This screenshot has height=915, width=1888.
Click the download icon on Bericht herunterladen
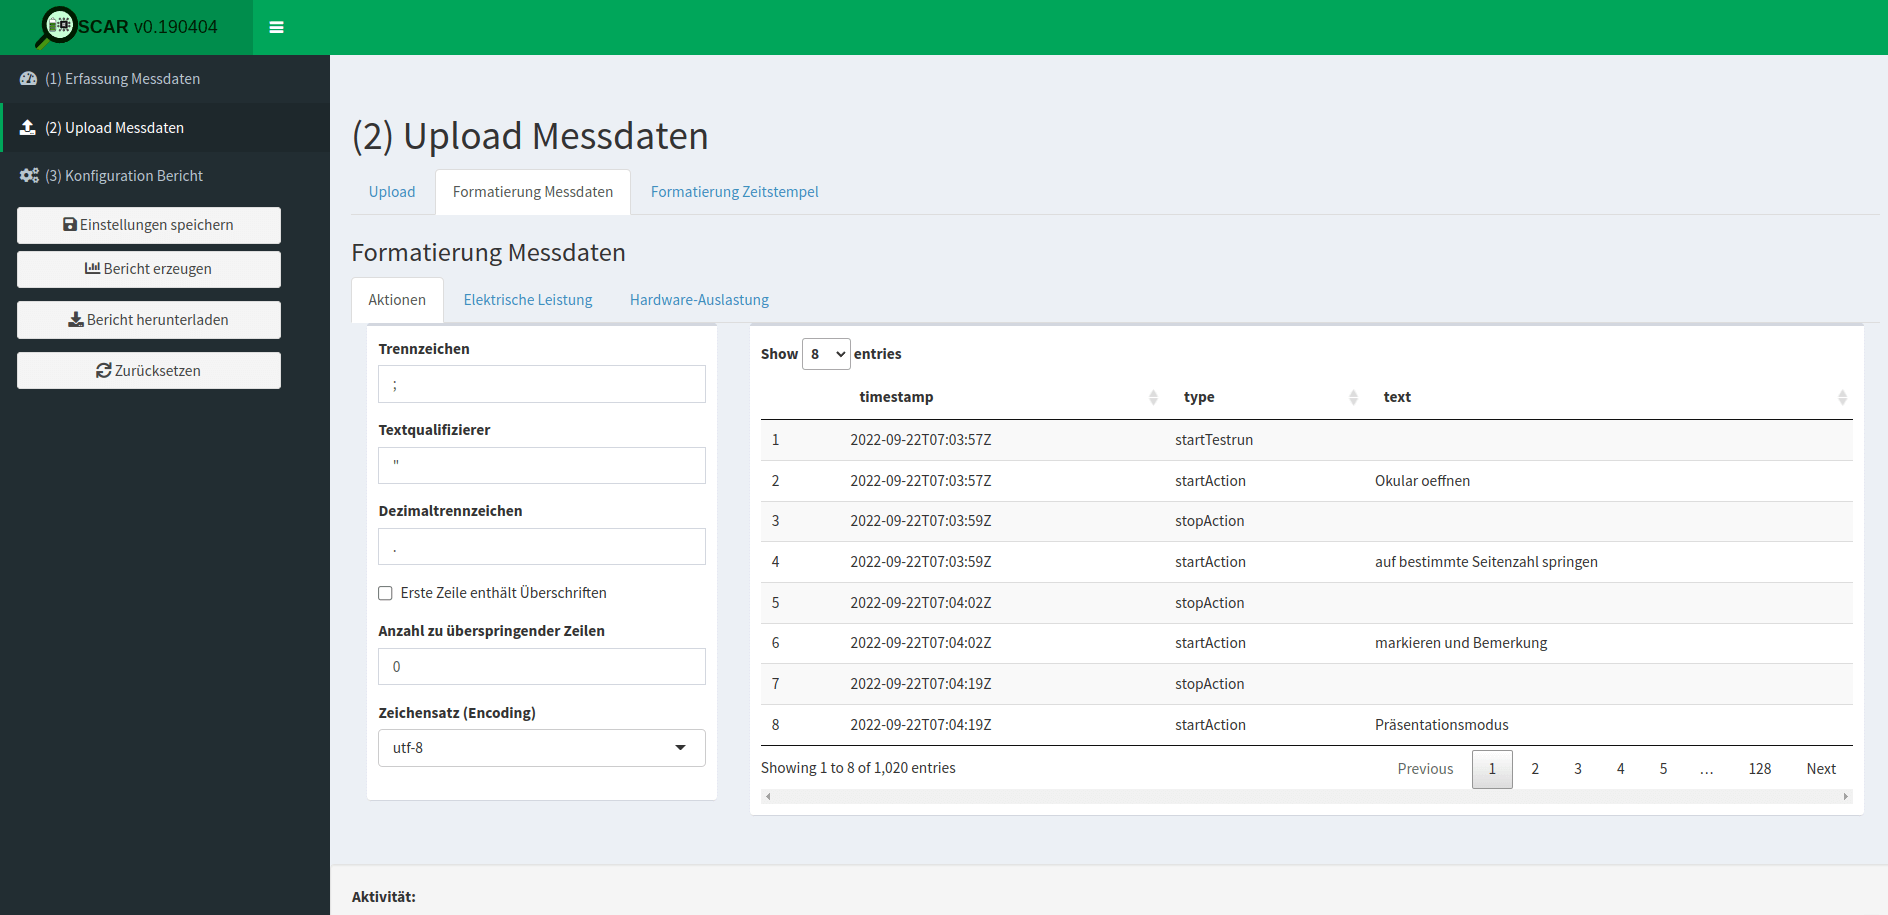point(74,319)
